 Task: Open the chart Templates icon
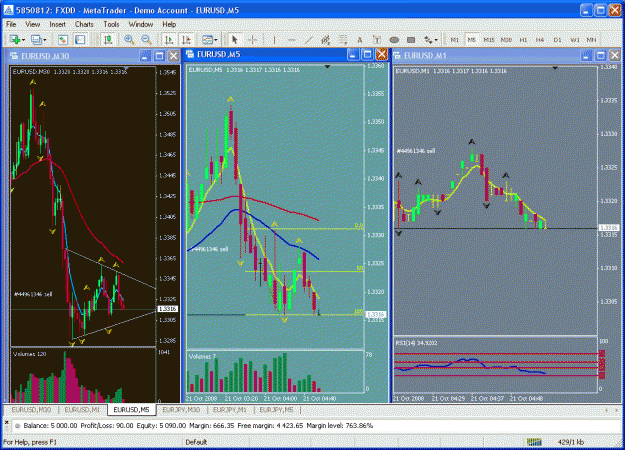click(x=207, y=40)
